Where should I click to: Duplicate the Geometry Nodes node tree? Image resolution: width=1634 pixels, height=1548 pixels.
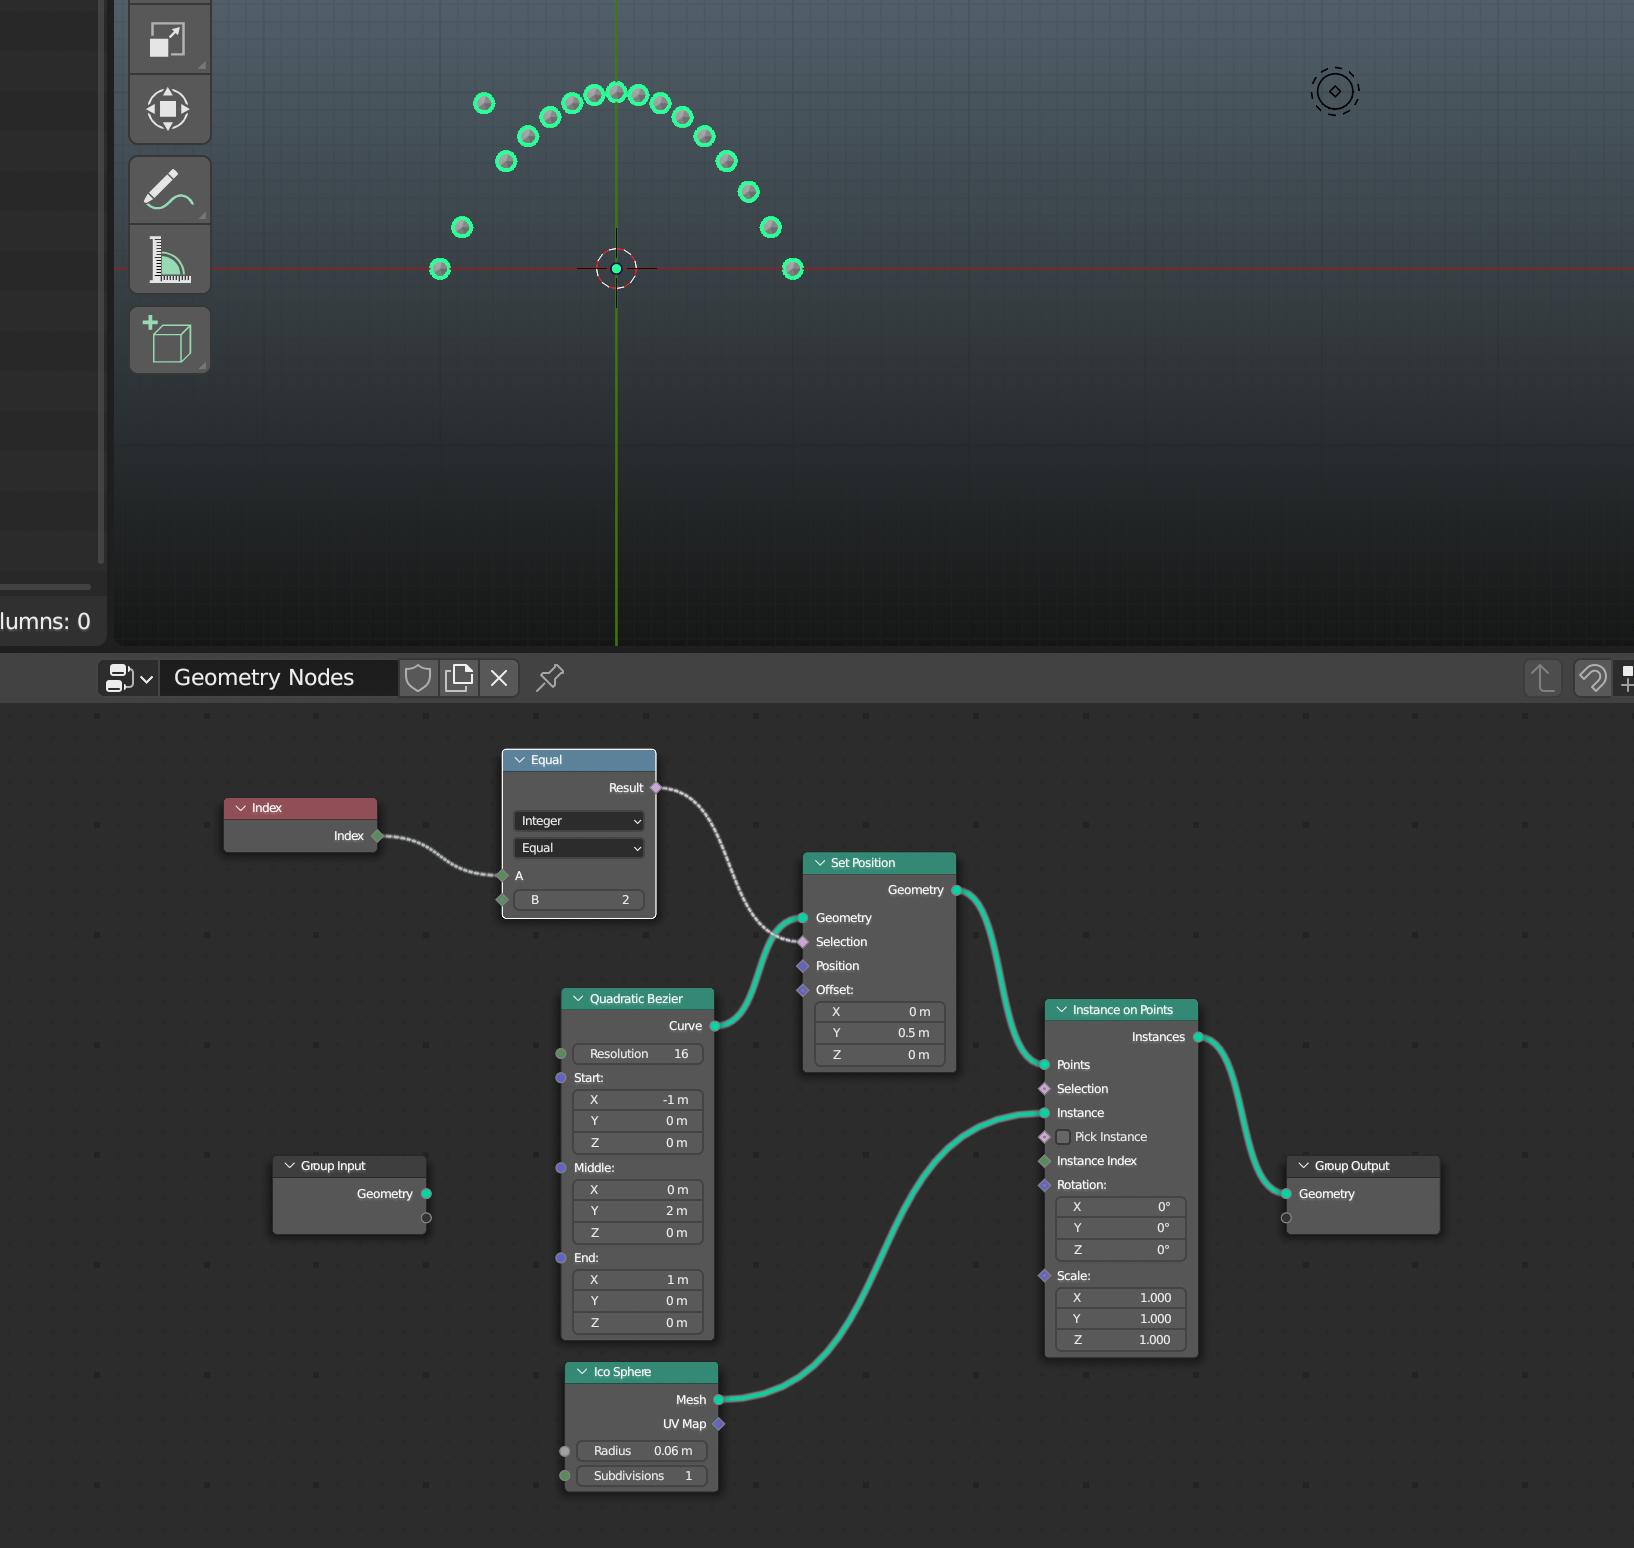pos(459,678)
